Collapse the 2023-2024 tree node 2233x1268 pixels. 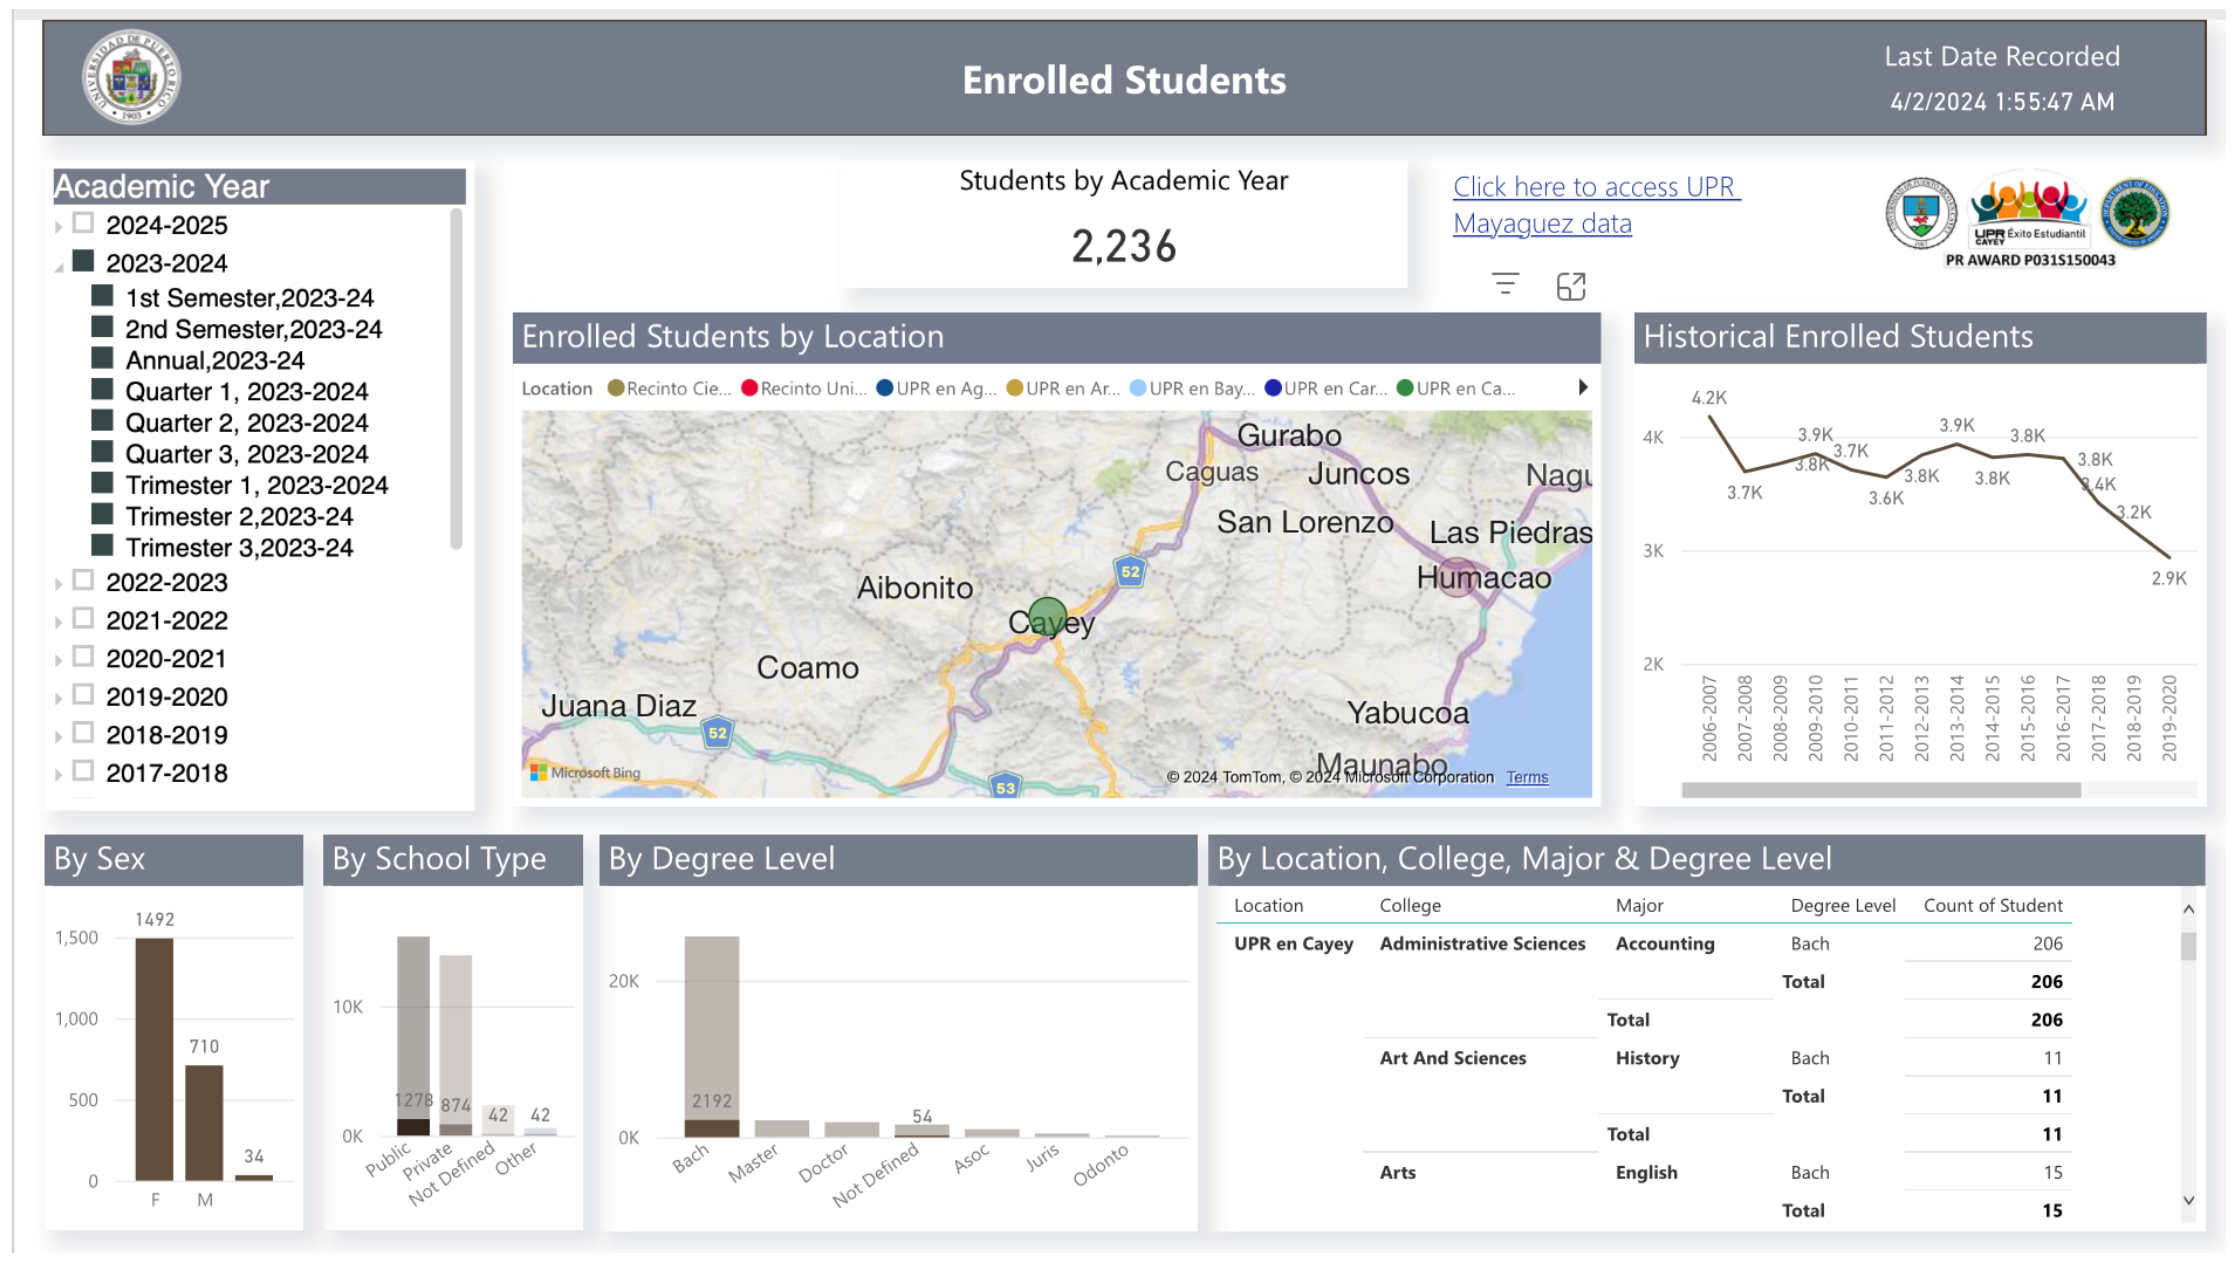pyautogui.click(x=59, y=266)
